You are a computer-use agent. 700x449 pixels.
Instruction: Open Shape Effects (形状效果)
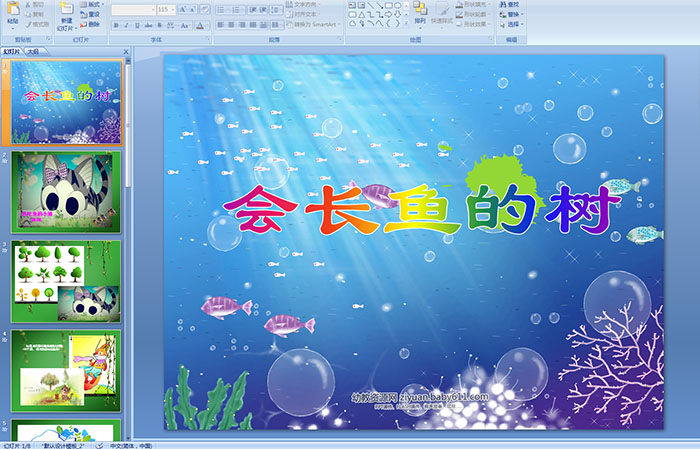tap(473, 24)
